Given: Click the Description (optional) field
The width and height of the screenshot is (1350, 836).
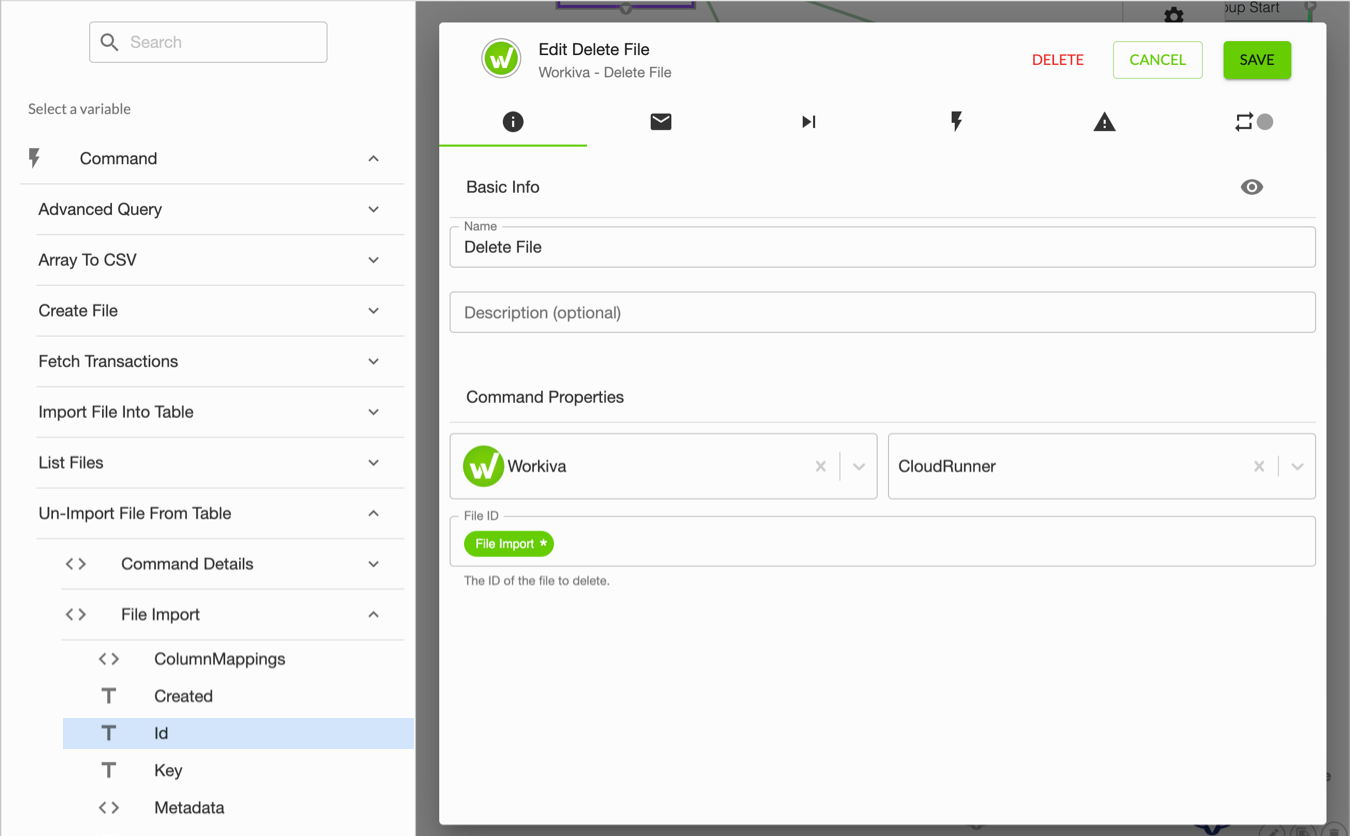Looking at the screenshot, I should (883, 312).
